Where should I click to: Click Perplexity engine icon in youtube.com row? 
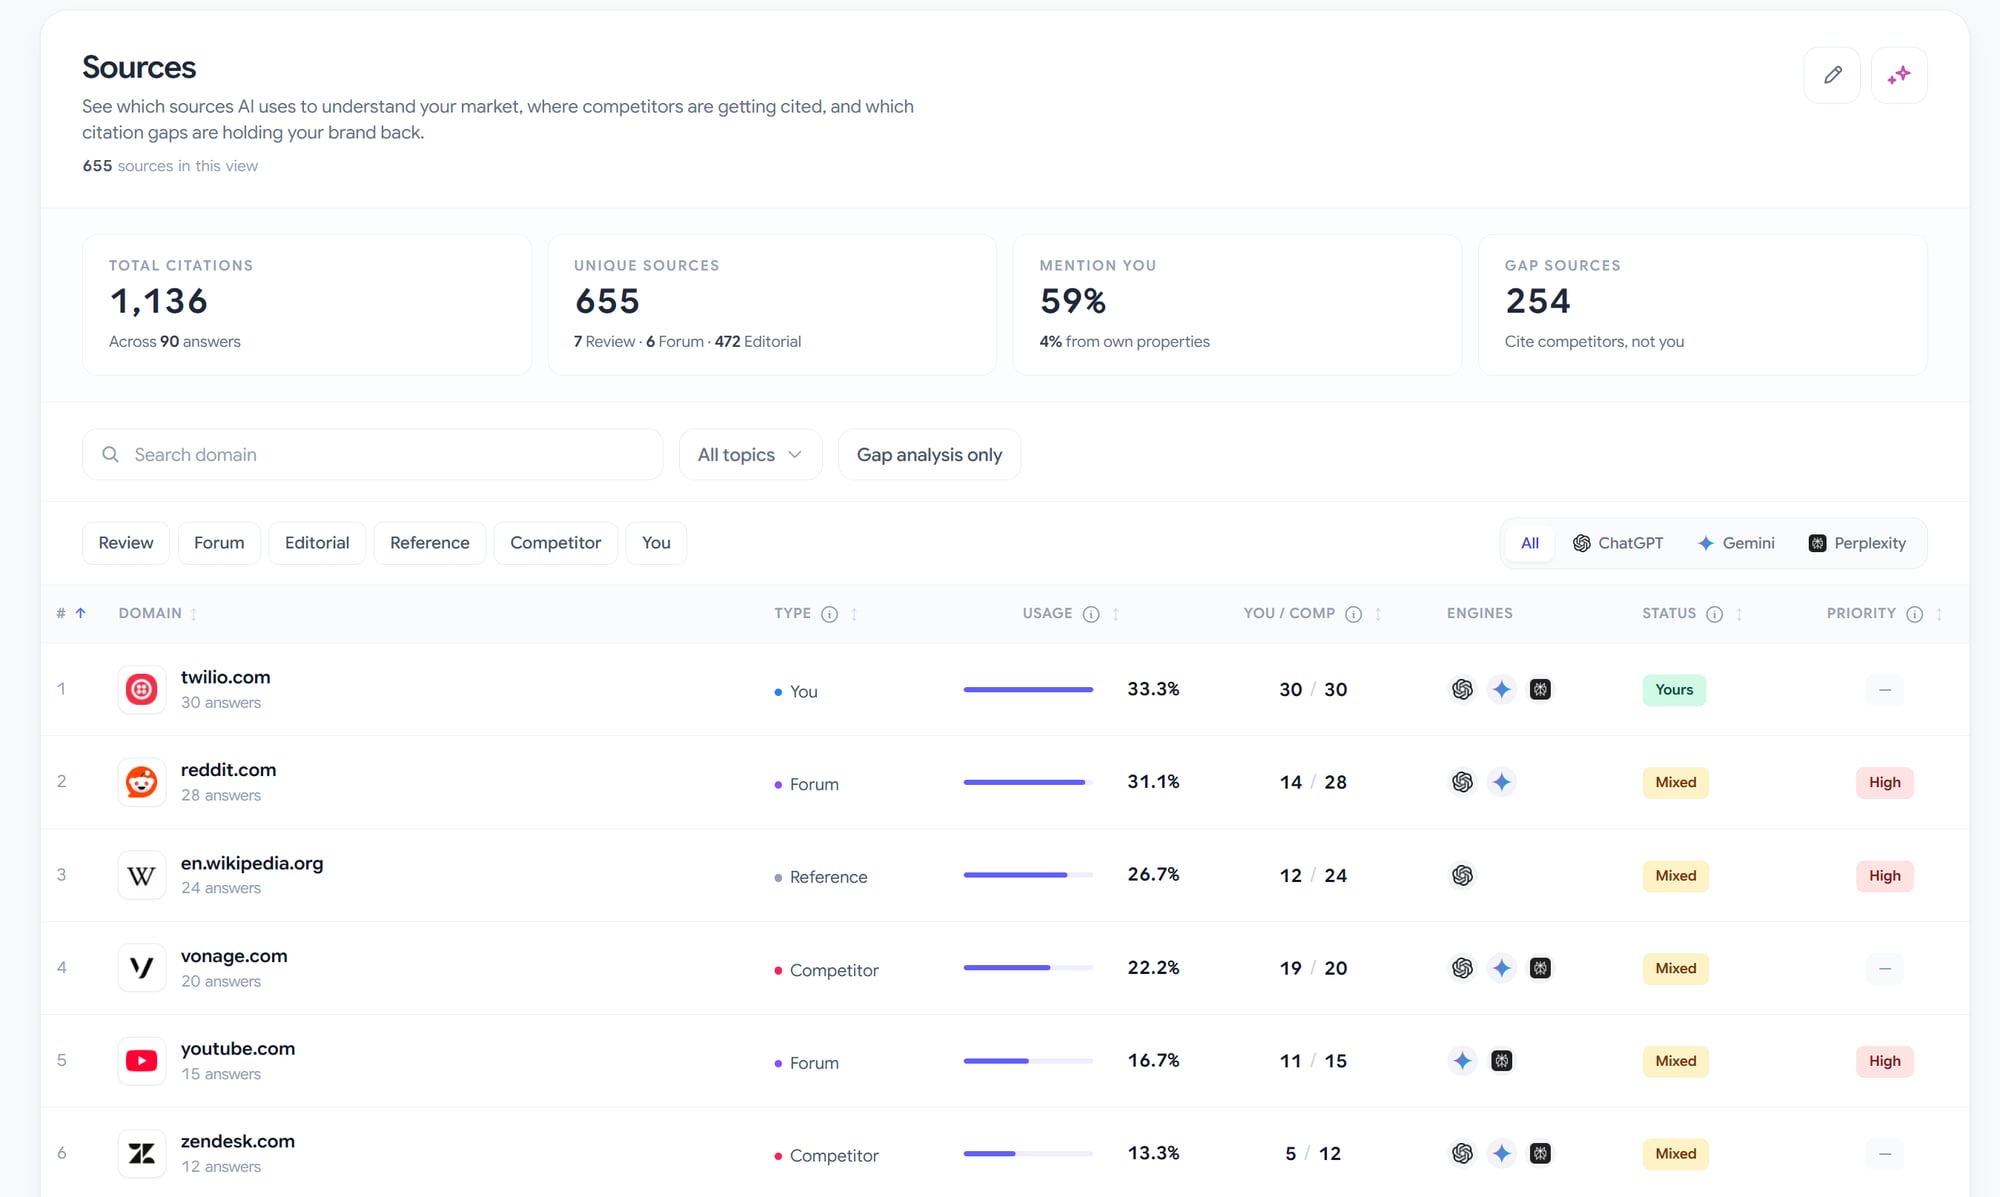click(1501, 1061)
